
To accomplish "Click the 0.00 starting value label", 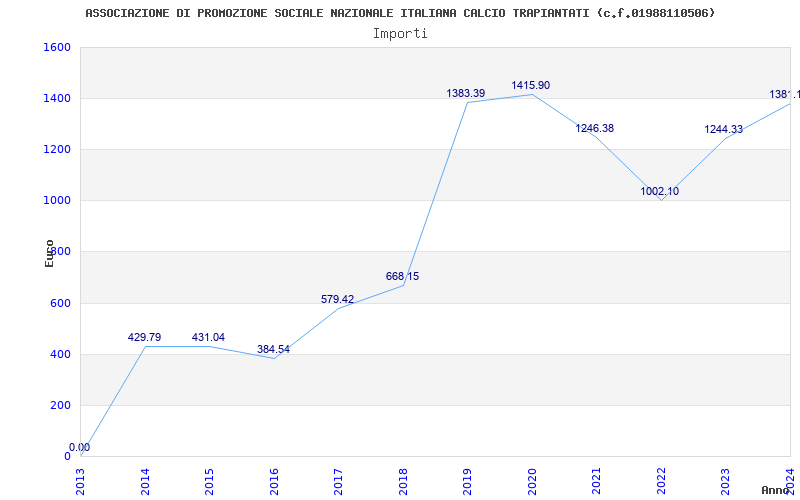I will pos(79,448).
